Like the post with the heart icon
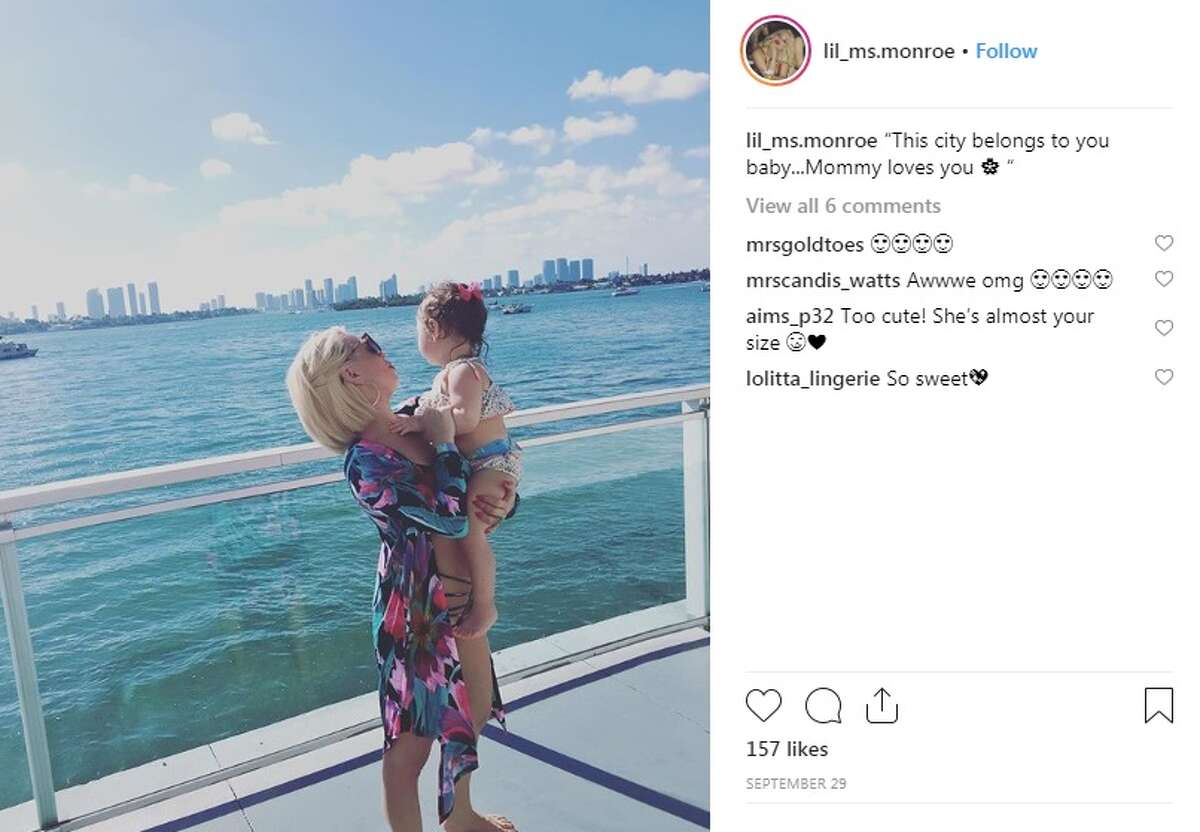 [x=764, y=706]
